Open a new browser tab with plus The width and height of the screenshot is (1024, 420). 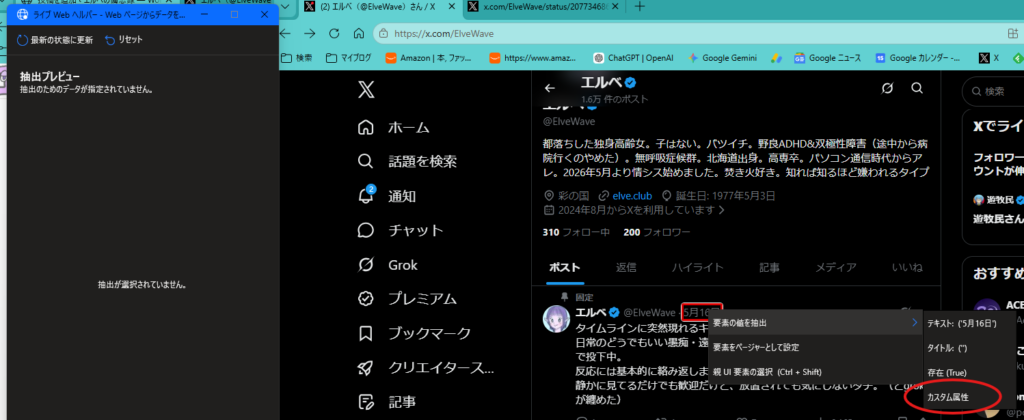click(x=640, y=7)
